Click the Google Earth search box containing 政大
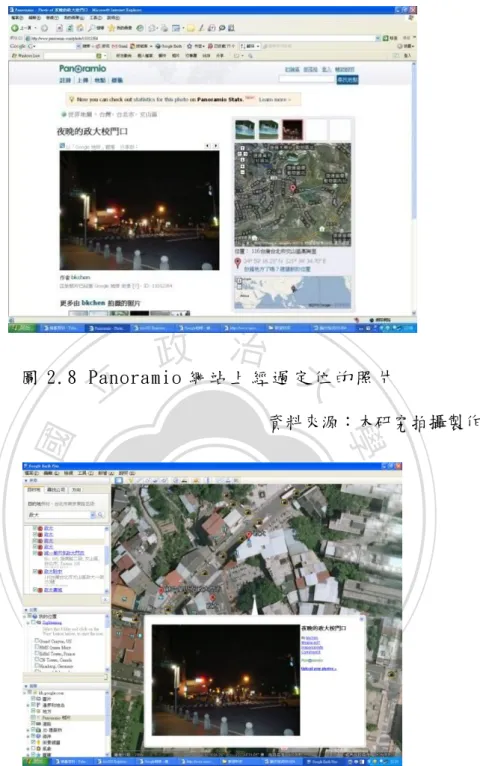Viewport: 480px width, 766px height. tap(58, 515)
